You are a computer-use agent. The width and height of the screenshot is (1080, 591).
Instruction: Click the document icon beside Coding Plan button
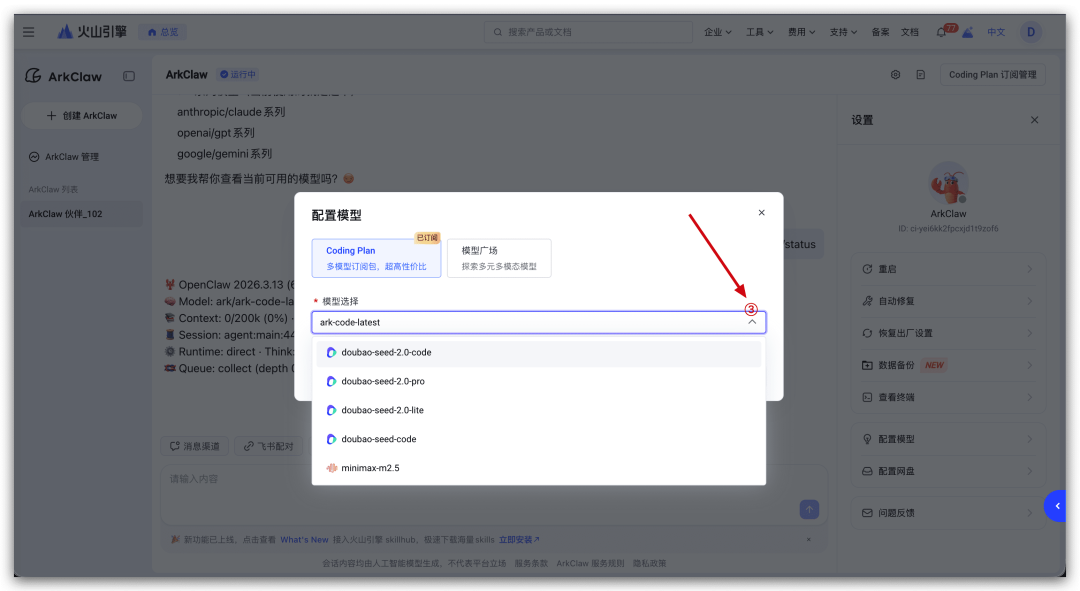(x=920, y=75)
